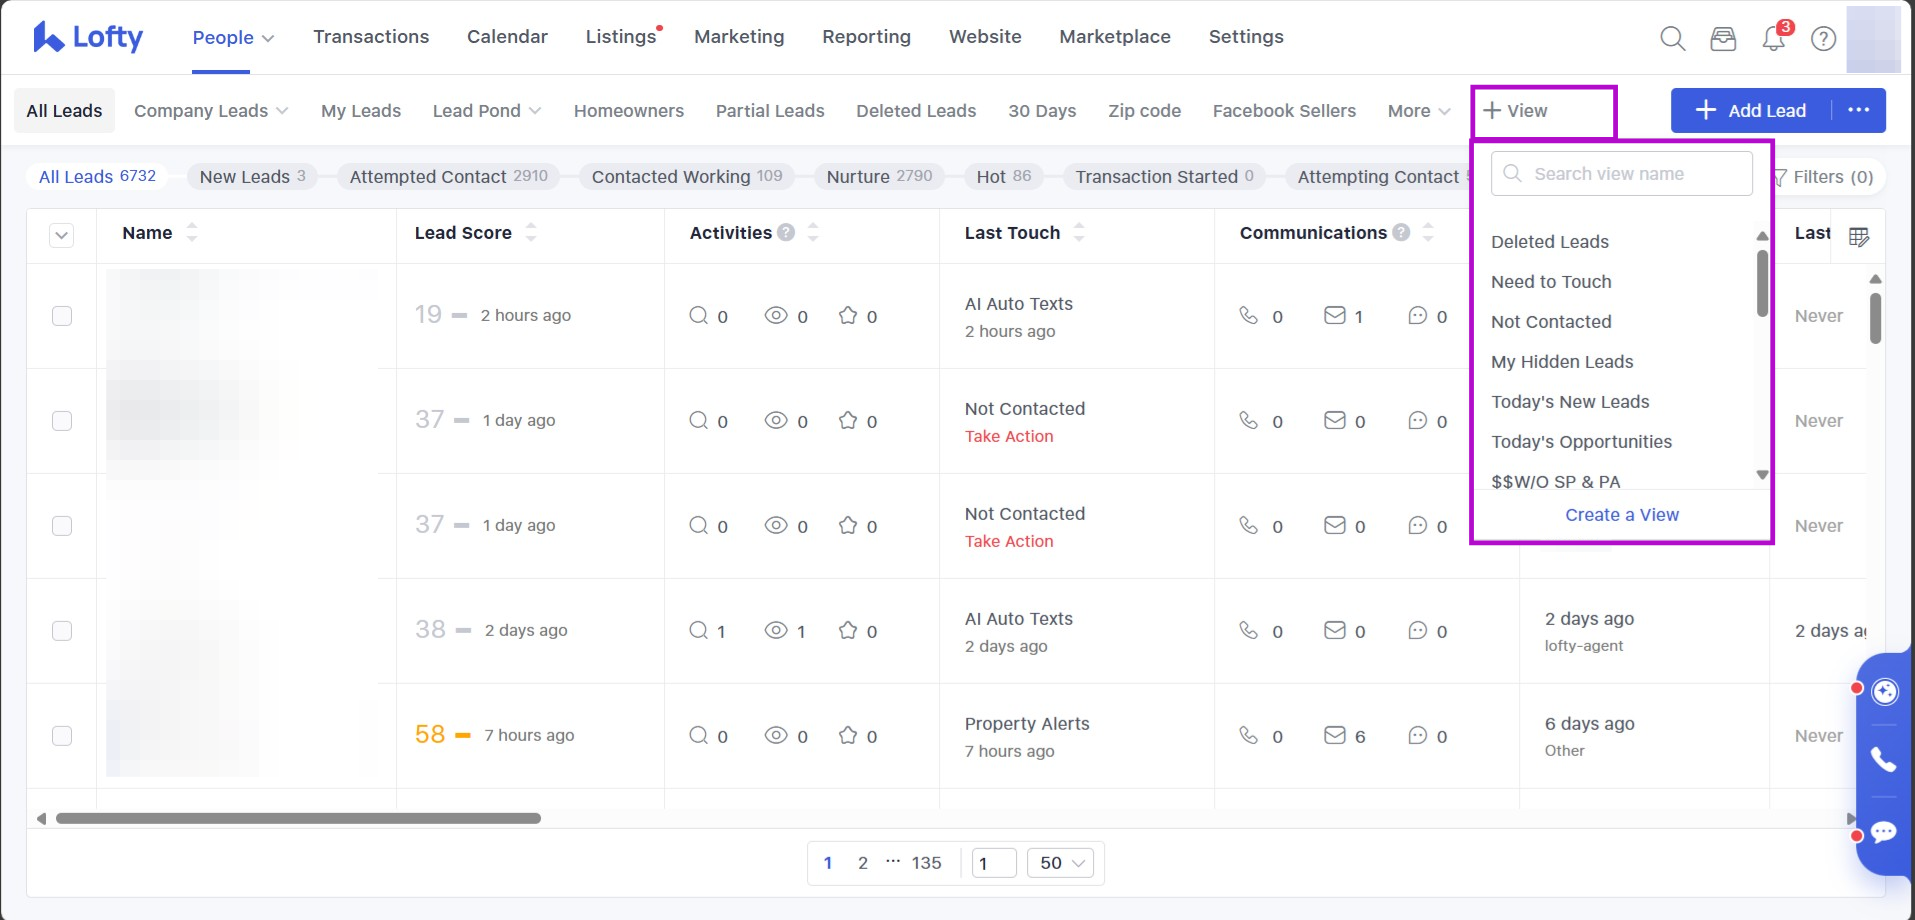Click the Add Lead button

click(x=1751, y=111)
